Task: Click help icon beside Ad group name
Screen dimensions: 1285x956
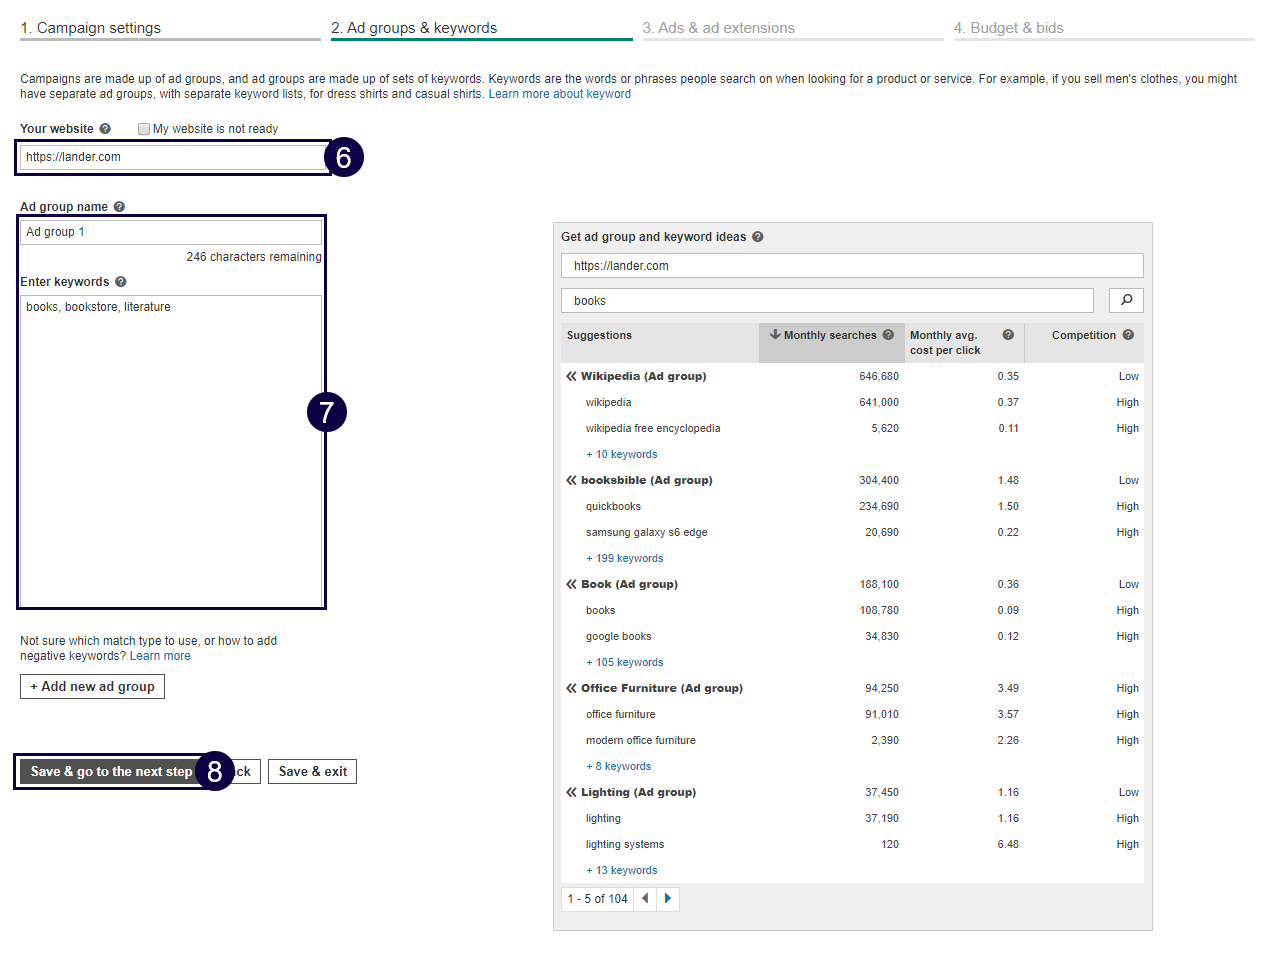Action: 119,207
